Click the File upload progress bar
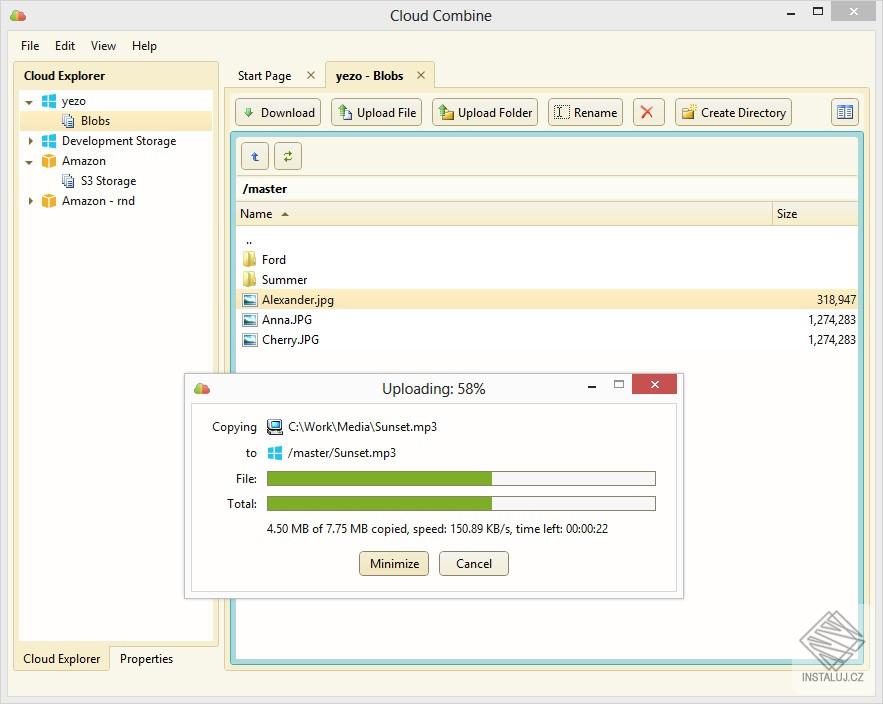Screen dimensions: 883x704 [x=460, y=479]
